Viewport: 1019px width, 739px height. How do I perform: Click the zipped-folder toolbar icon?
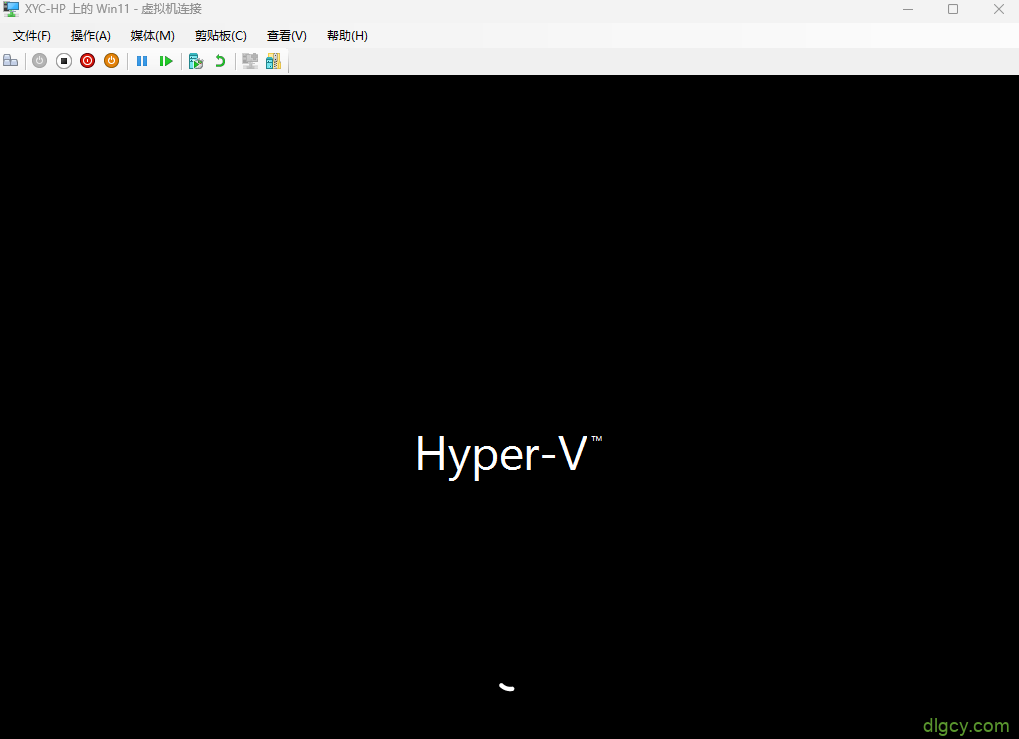click(x=274, y=61)
